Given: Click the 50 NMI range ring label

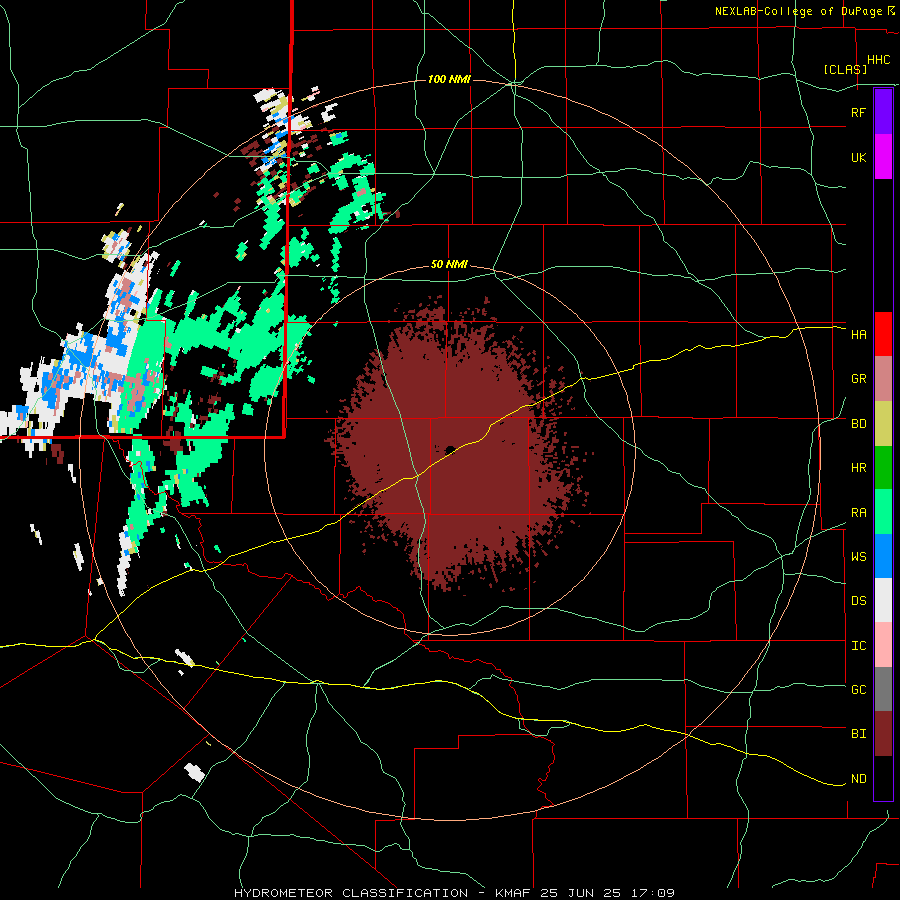Looking at the screenshot, I should click(449, 265).
